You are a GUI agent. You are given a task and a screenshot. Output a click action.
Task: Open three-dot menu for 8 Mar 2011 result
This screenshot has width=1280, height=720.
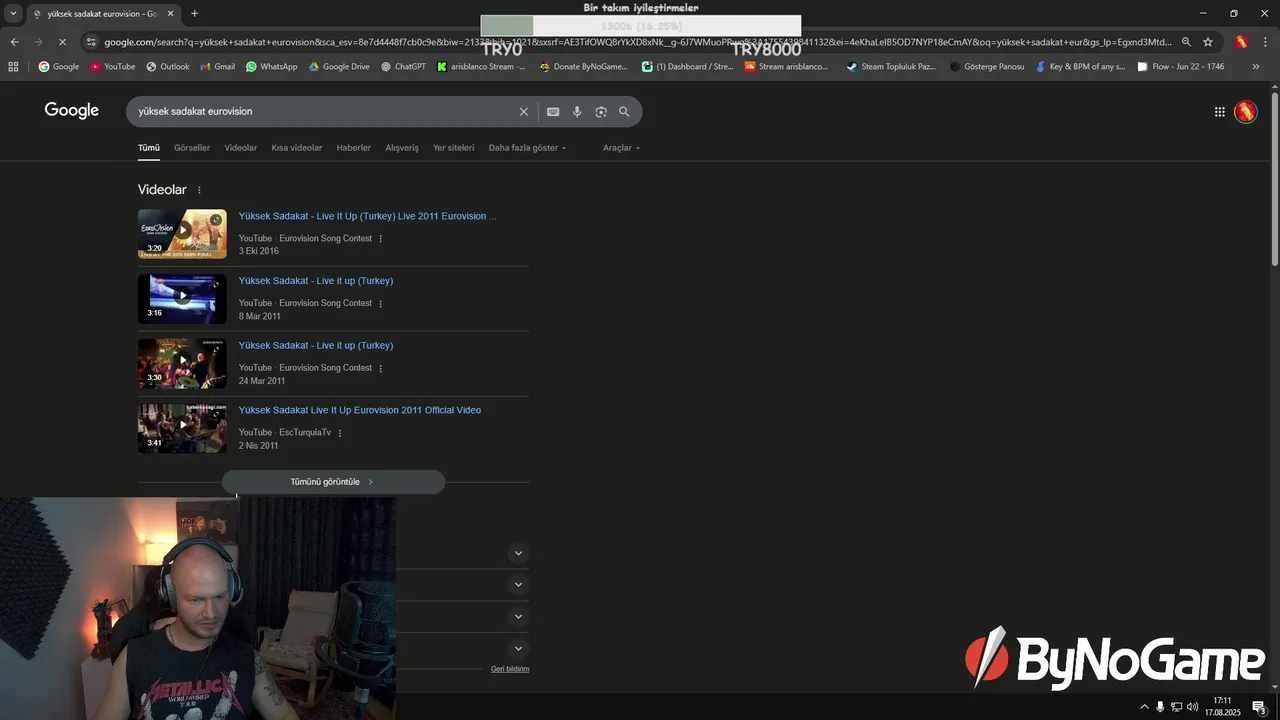(381, 304)
